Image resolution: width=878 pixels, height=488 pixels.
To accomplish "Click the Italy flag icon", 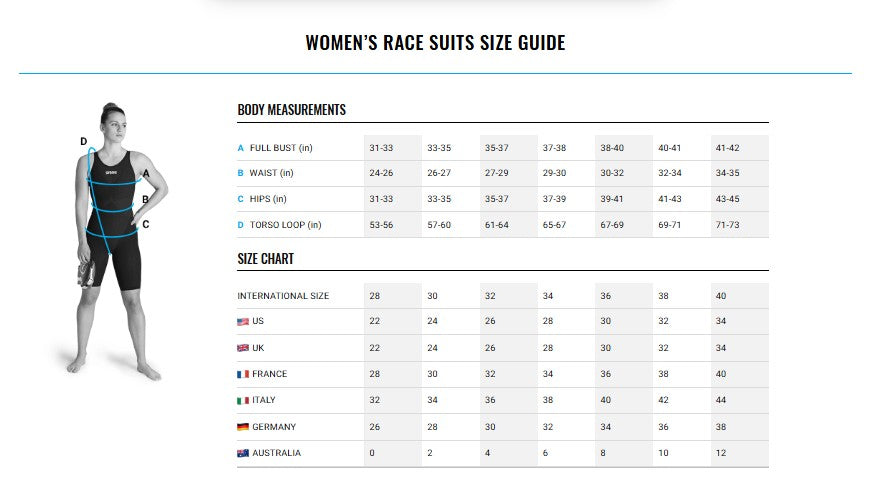I will pyautogui.click(x=242, y=400).
